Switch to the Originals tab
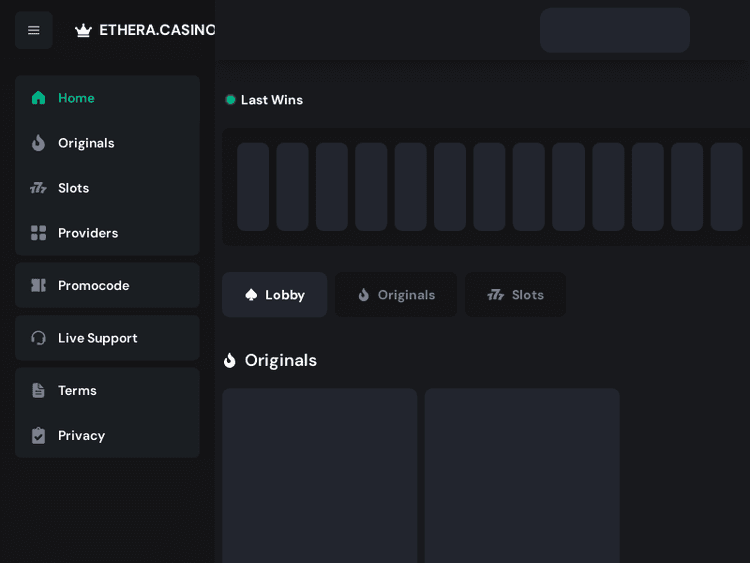This screenshot has height=563, width=750. (x=396, y=295)
